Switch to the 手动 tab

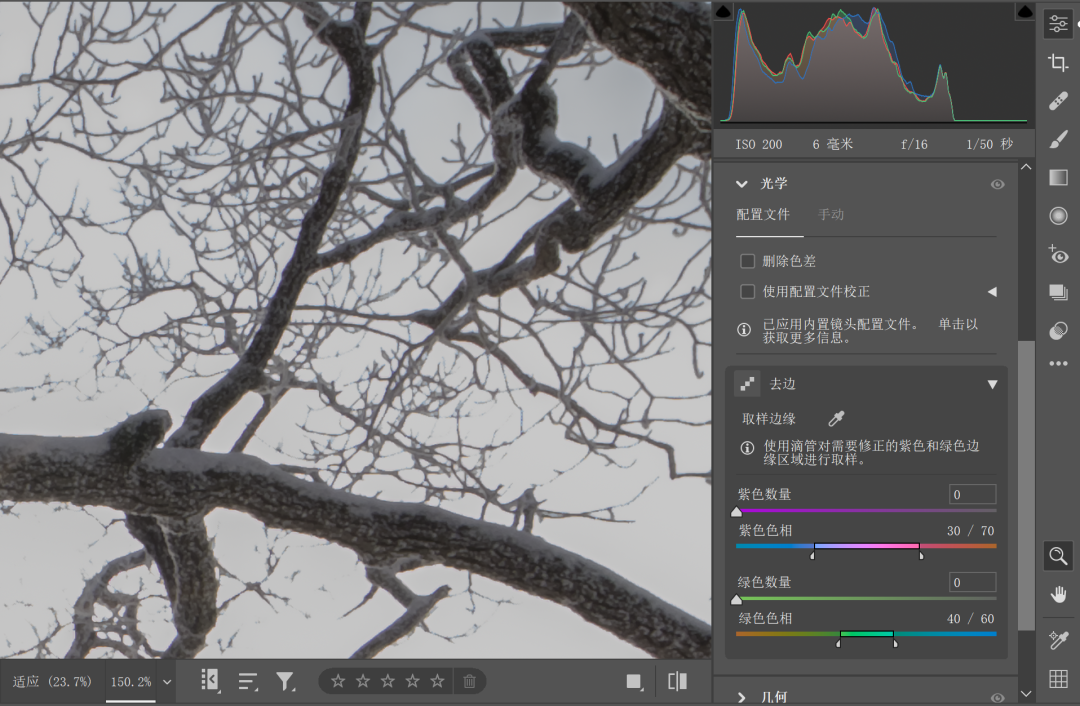point(831,214)
